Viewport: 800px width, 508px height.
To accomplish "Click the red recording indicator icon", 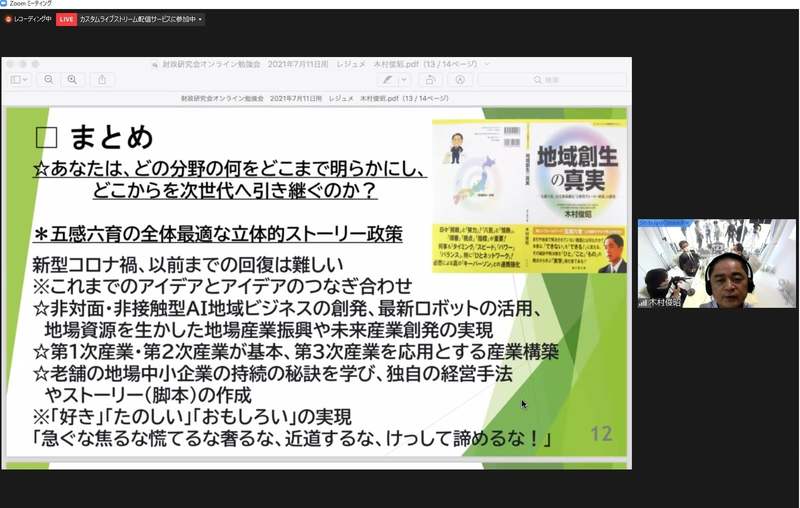I will coord(8,19).
